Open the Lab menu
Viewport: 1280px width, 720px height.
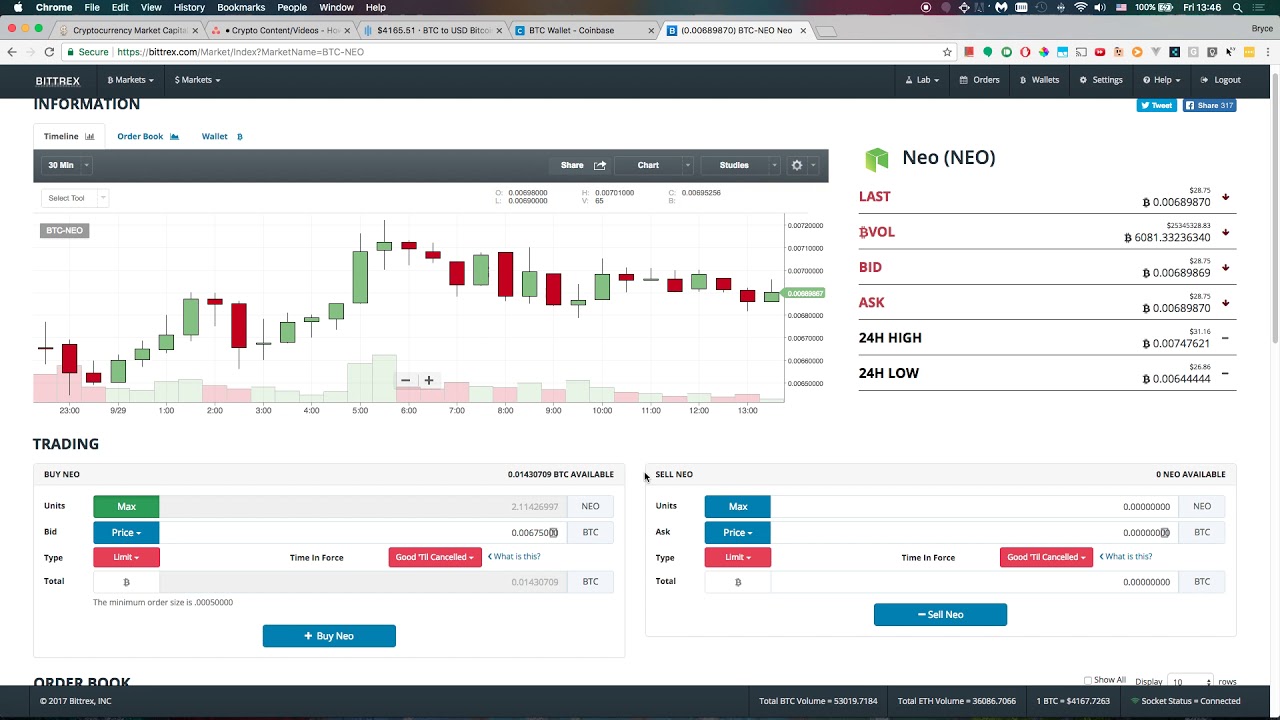point(922,80)
